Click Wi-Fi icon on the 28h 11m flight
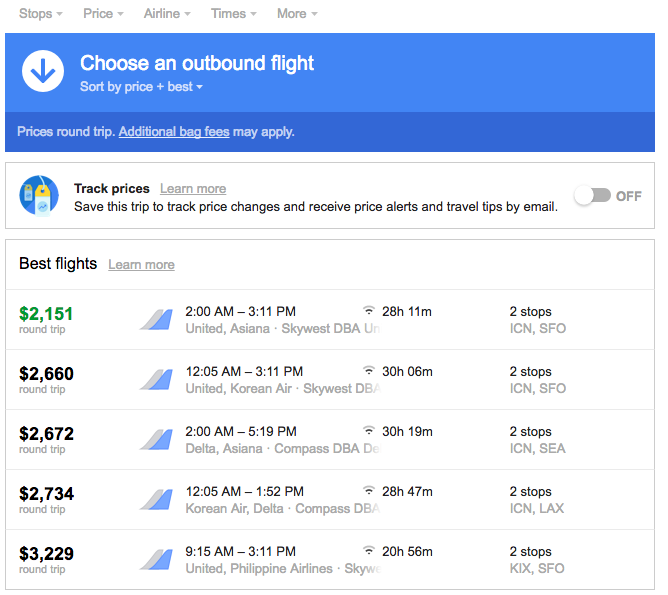The image size is (668, 595). point(369,311)
